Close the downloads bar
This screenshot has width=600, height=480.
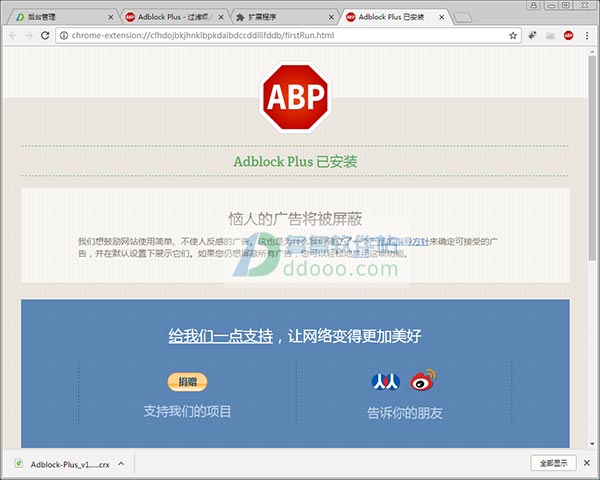pyautogui.click(x=587, y=463)
